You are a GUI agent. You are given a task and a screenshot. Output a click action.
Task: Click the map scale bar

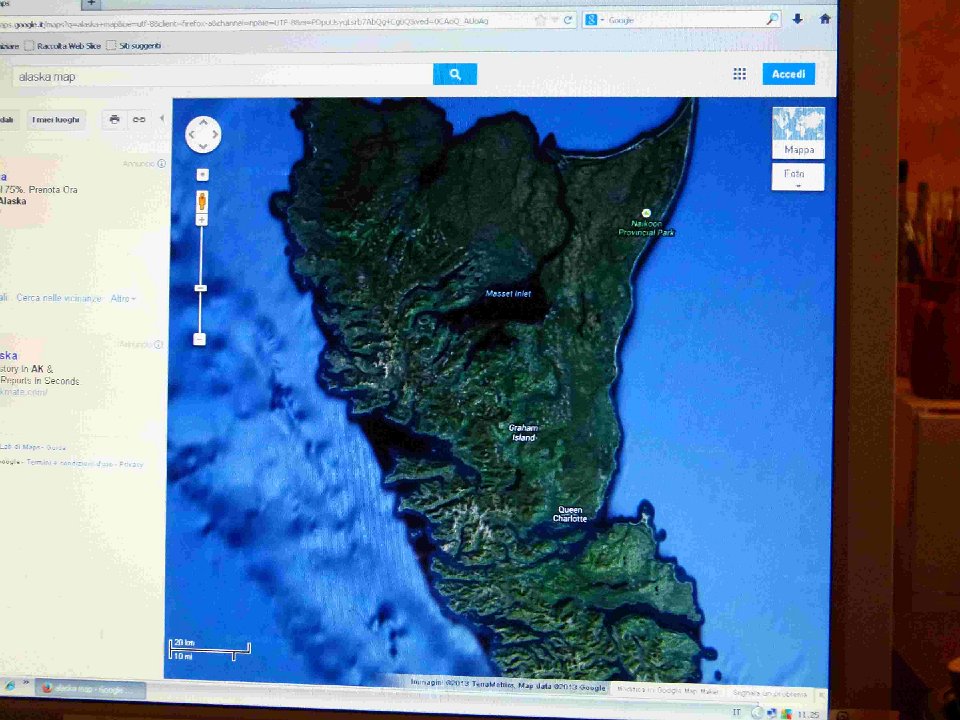coord(210,650)
